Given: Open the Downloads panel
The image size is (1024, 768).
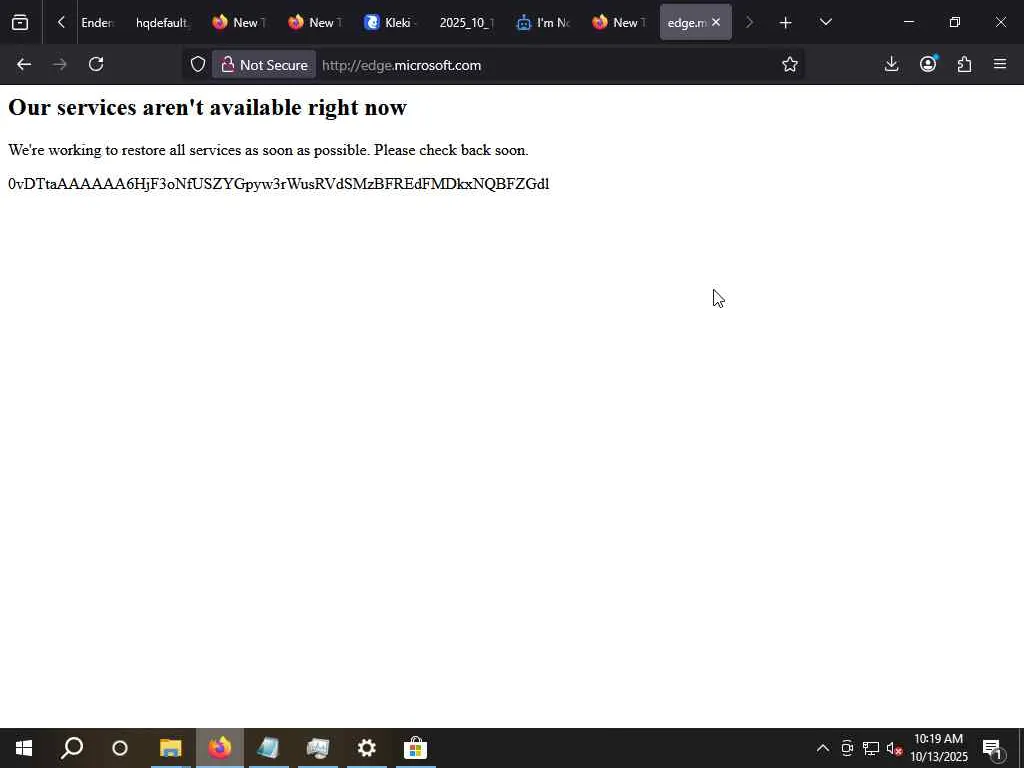Looking at the screenshot, I should 891,65.
